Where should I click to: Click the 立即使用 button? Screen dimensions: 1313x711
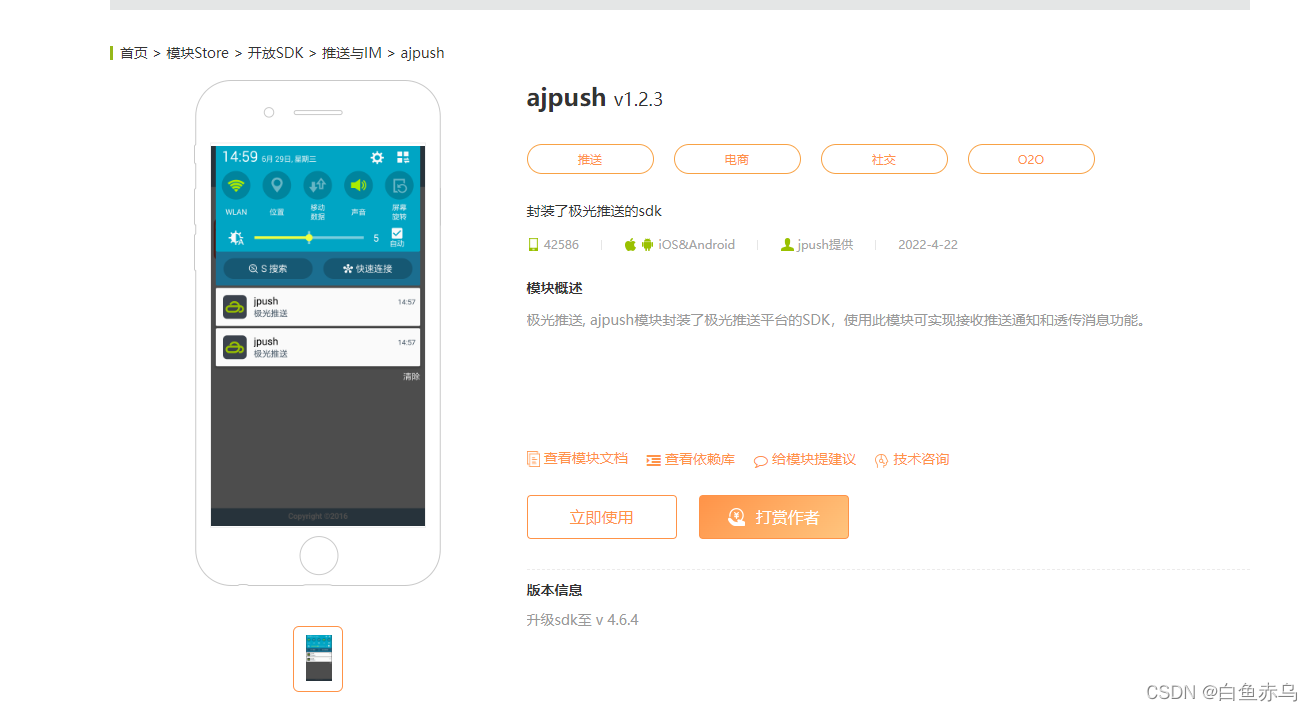pyautogui.click(x=602, y=517)
